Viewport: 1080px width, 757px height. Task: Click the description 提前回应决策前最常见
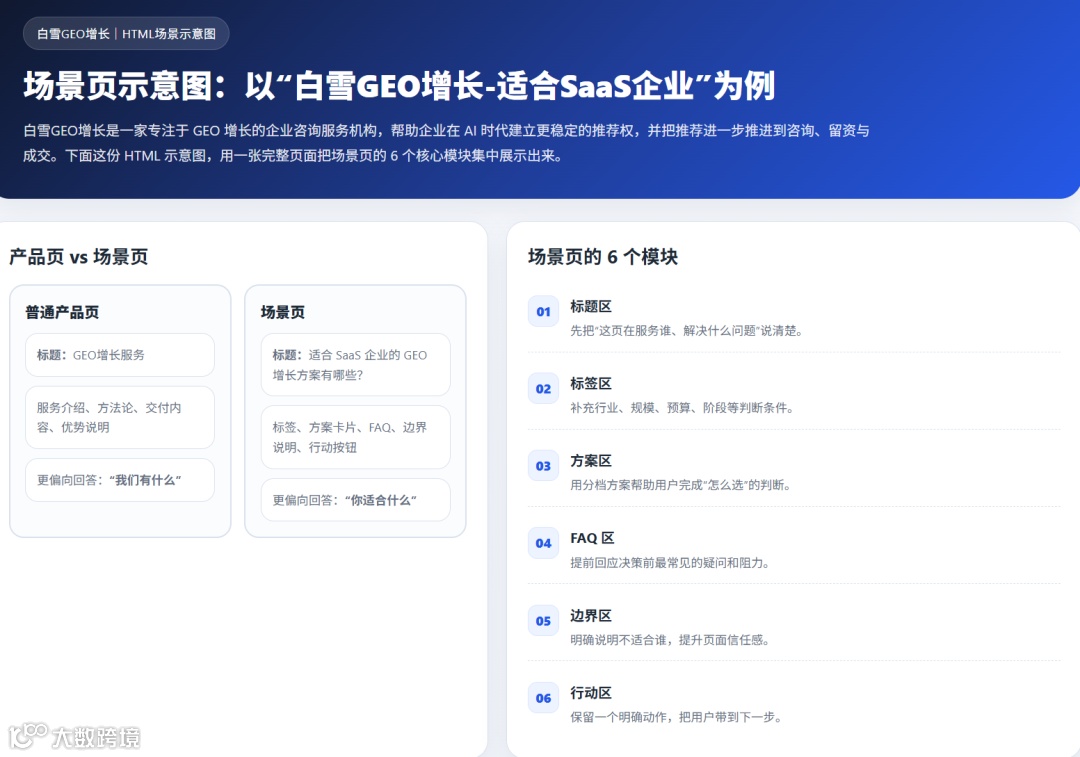[669, 563]
